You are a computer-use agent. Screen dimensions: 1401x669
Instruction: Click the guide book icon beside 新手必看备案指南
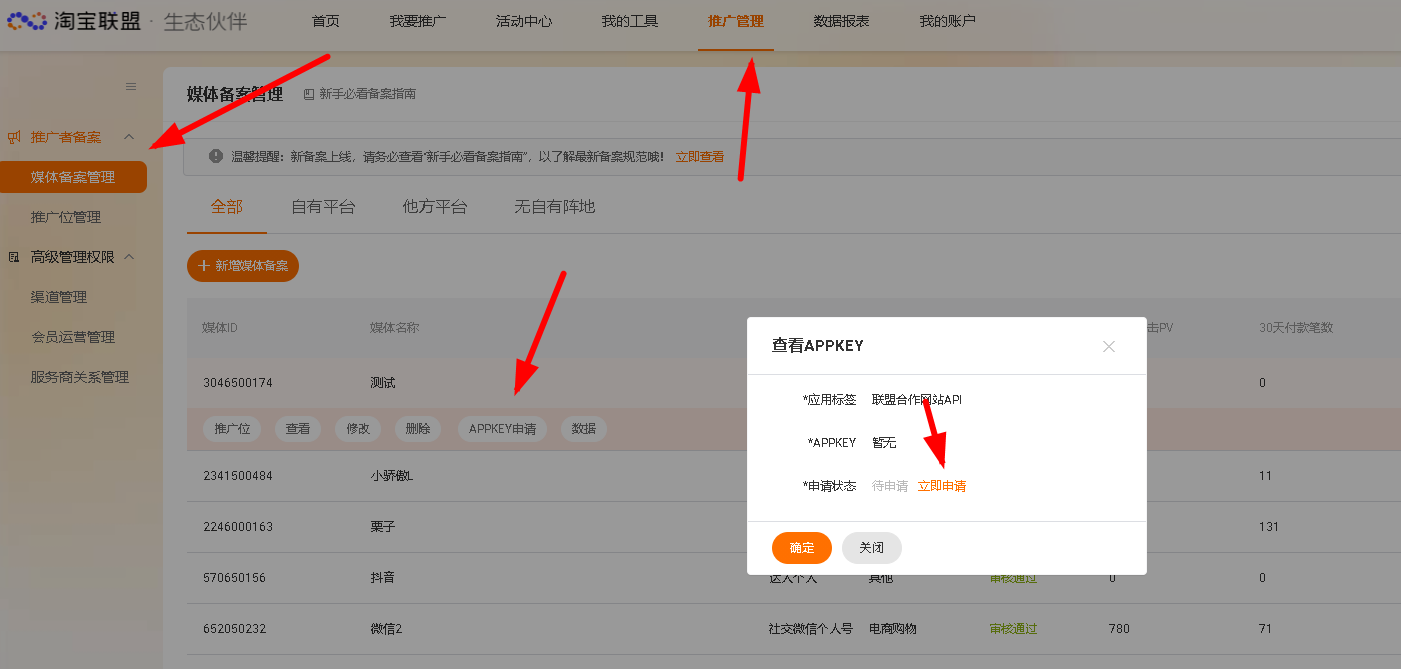pos(309,94)
